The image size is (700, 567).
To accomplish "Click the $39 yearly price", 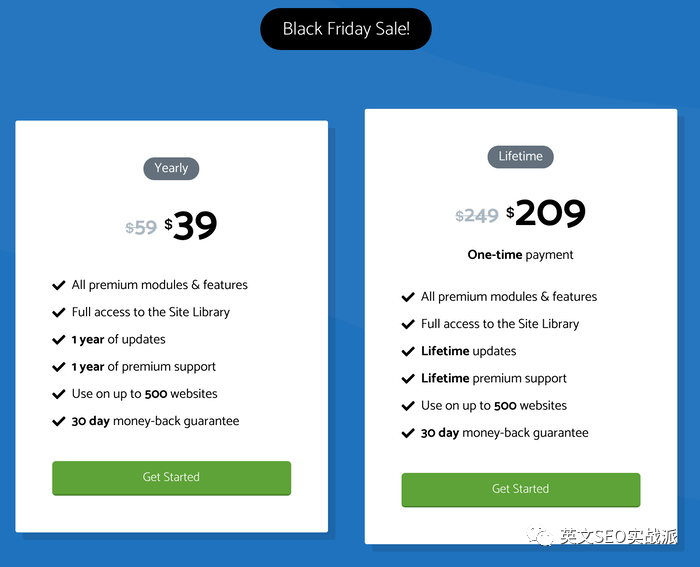I will [192, 225].
